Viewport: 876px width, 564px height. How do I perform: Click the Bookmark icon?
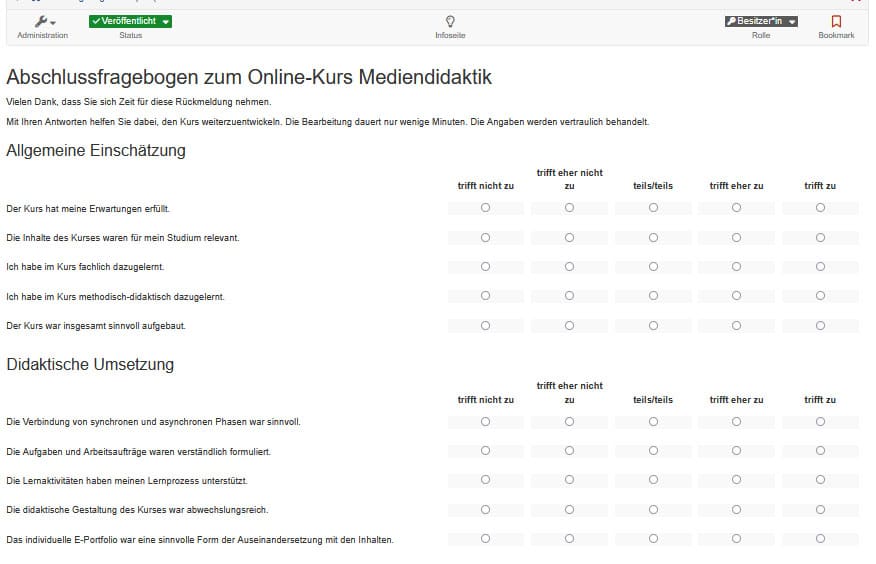836,21
